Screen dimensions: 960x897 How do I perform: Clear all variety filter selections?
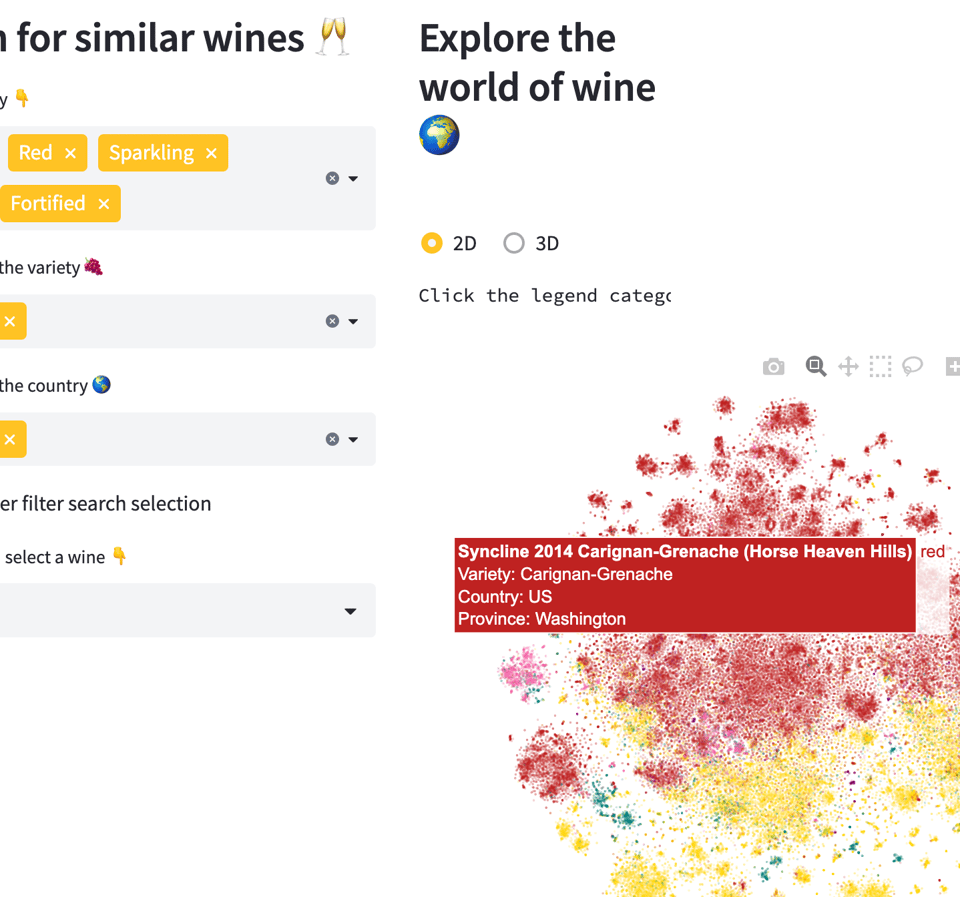(x=332, y=321)
